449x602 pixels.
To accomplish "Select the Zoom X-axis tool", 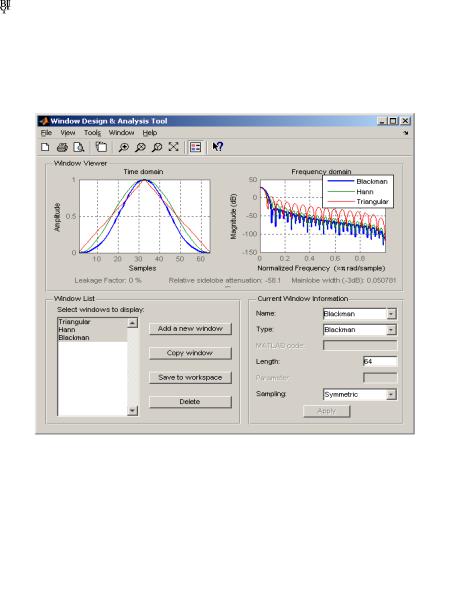I will click(140, 147).
